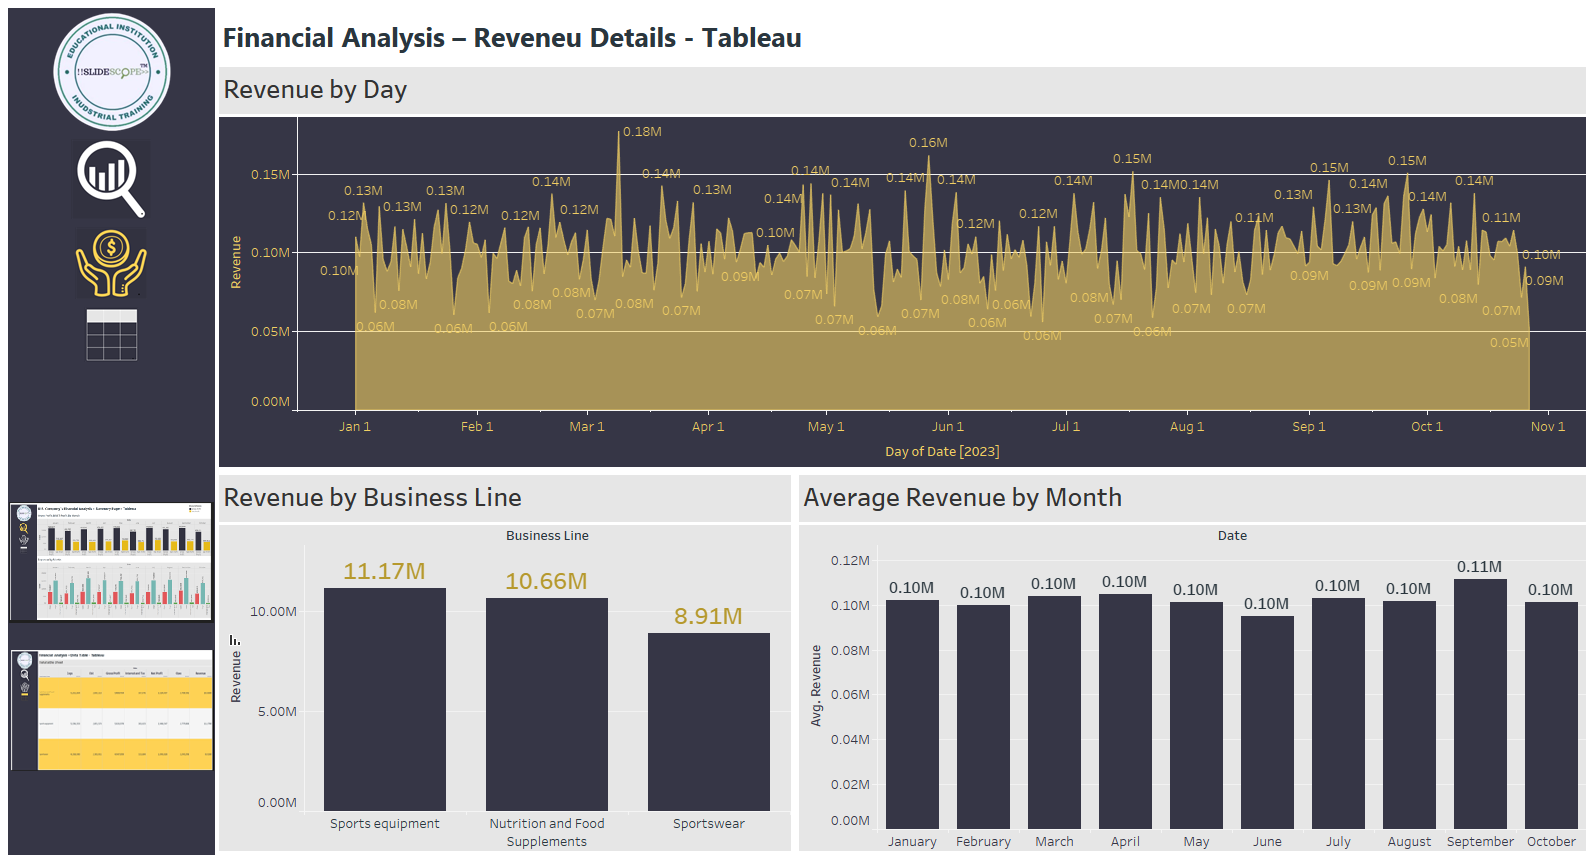Image resolution: width=1586 pixels, height=856 pixels.
Task: Select the Sports equipment bar
Action: 385,699
